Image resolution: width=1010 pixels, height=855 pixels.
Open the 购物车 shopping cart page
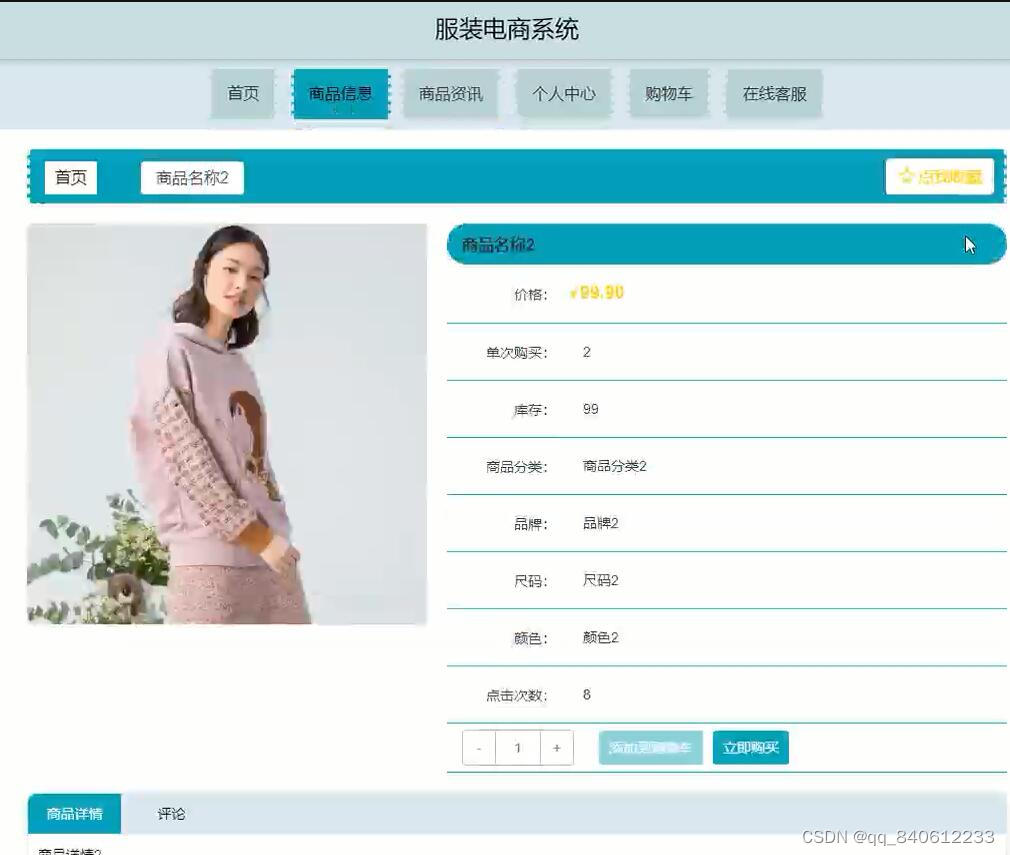[668, 93]
